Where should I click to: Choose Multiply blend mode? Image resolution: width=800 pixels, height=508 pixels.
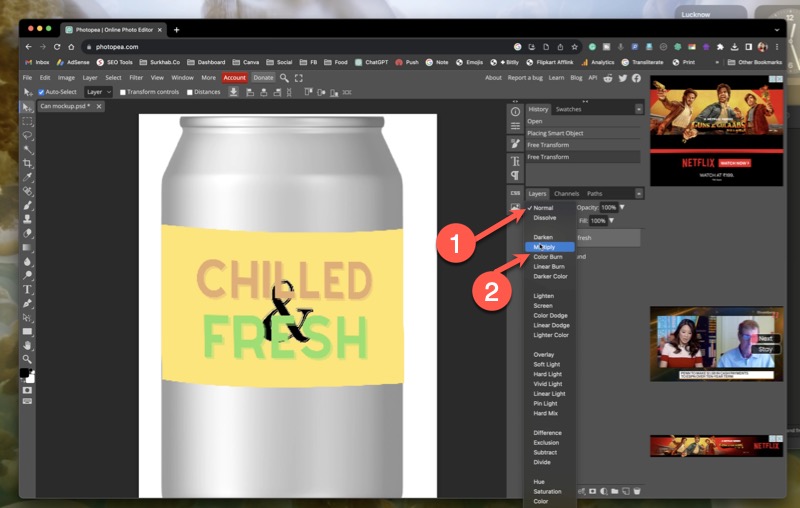pos(549,247)
